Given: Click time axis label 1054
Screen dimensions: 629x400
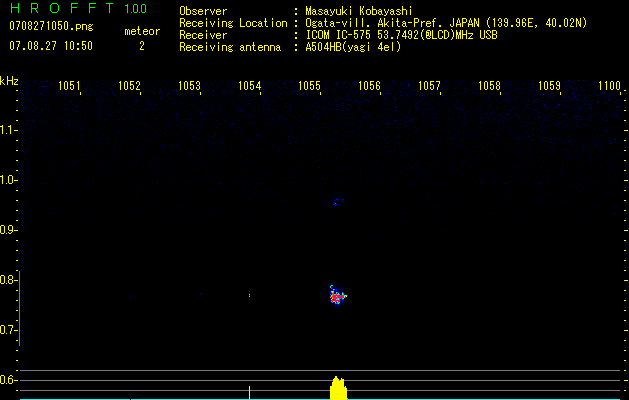Looking at the screenshot, I should pyautogui.click(x=250, y=86).
